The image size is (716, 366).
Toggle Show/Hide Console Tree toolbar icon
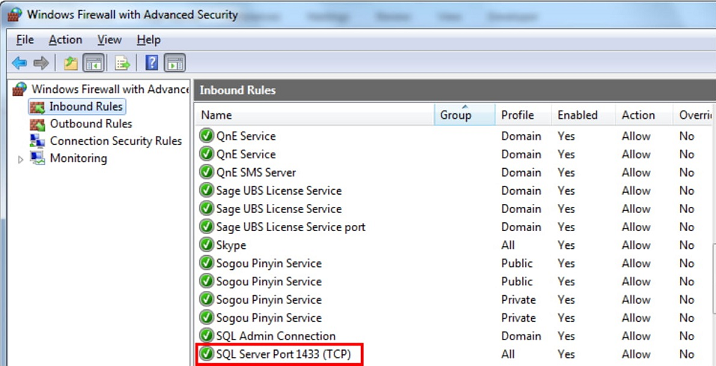click(94, 63)
